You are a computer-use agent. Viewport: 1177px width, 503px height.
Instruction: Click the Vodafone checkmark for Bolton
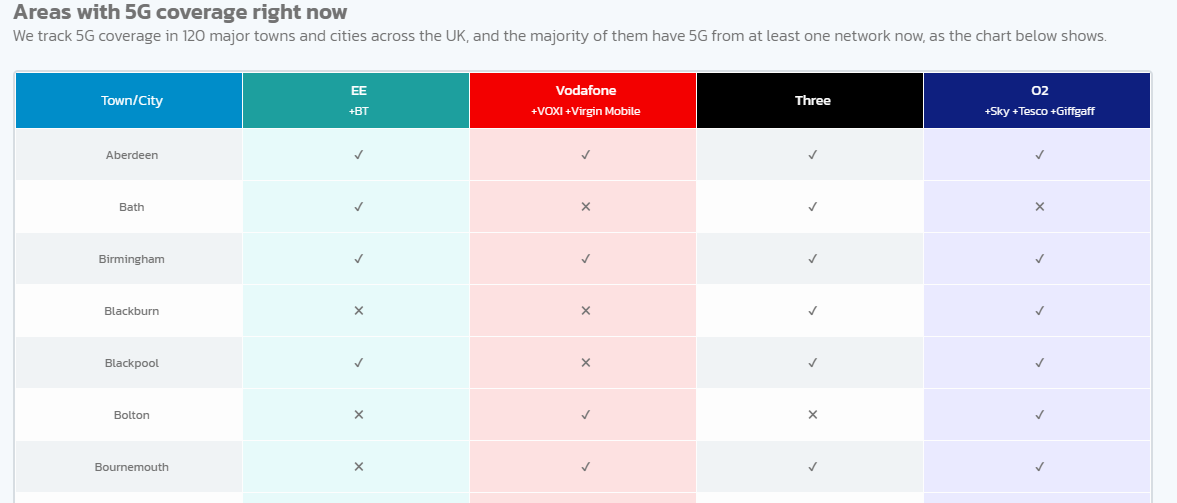click(585, 414)
